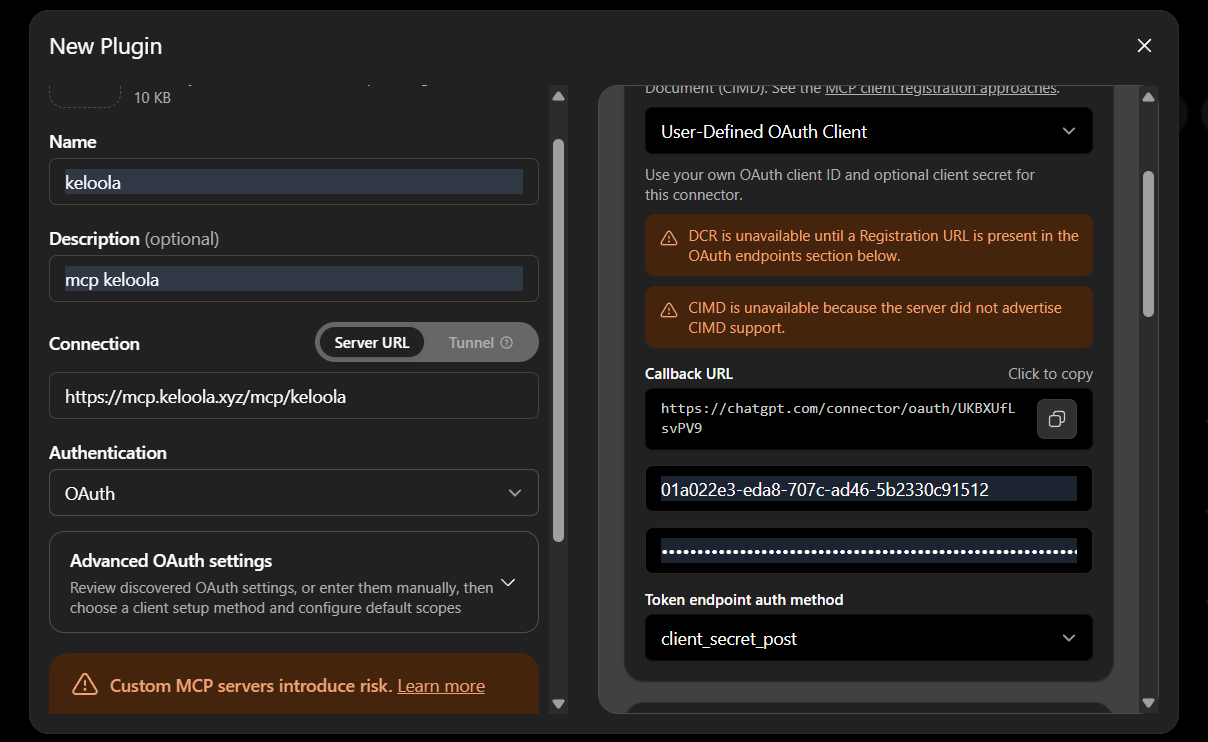The height and width of the screenshot is (742, 1208).
Task: Close the New Plugin dialog
Action: (1144, 46)
